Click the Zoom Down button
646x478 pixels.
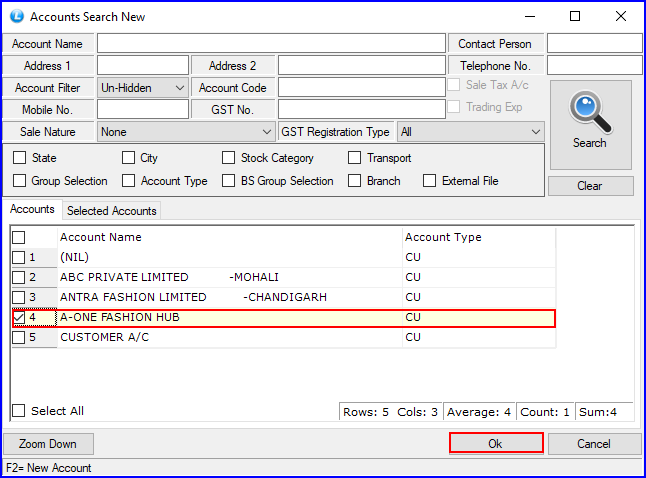tap(48, 443)
